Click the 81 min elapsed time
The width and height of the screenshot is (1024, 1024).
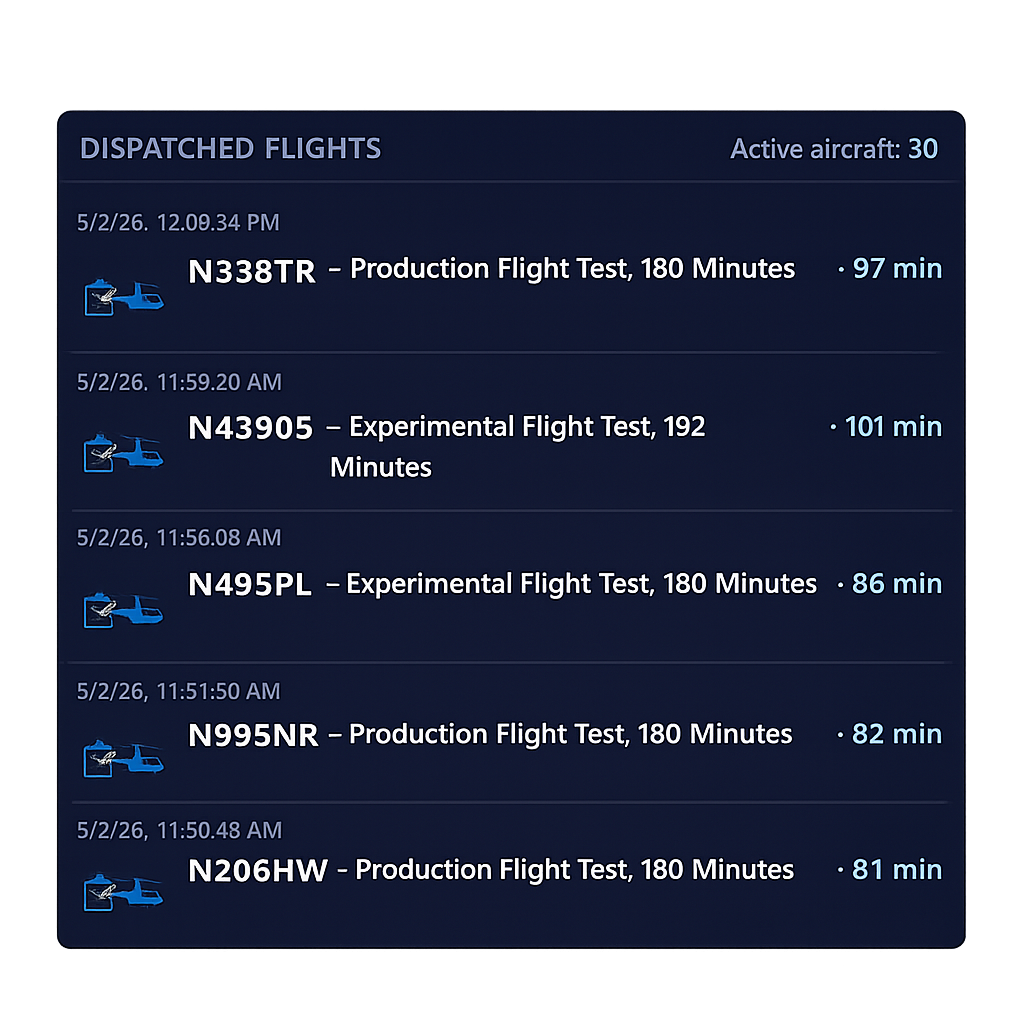pyautogui.click(x=897, y=870)
